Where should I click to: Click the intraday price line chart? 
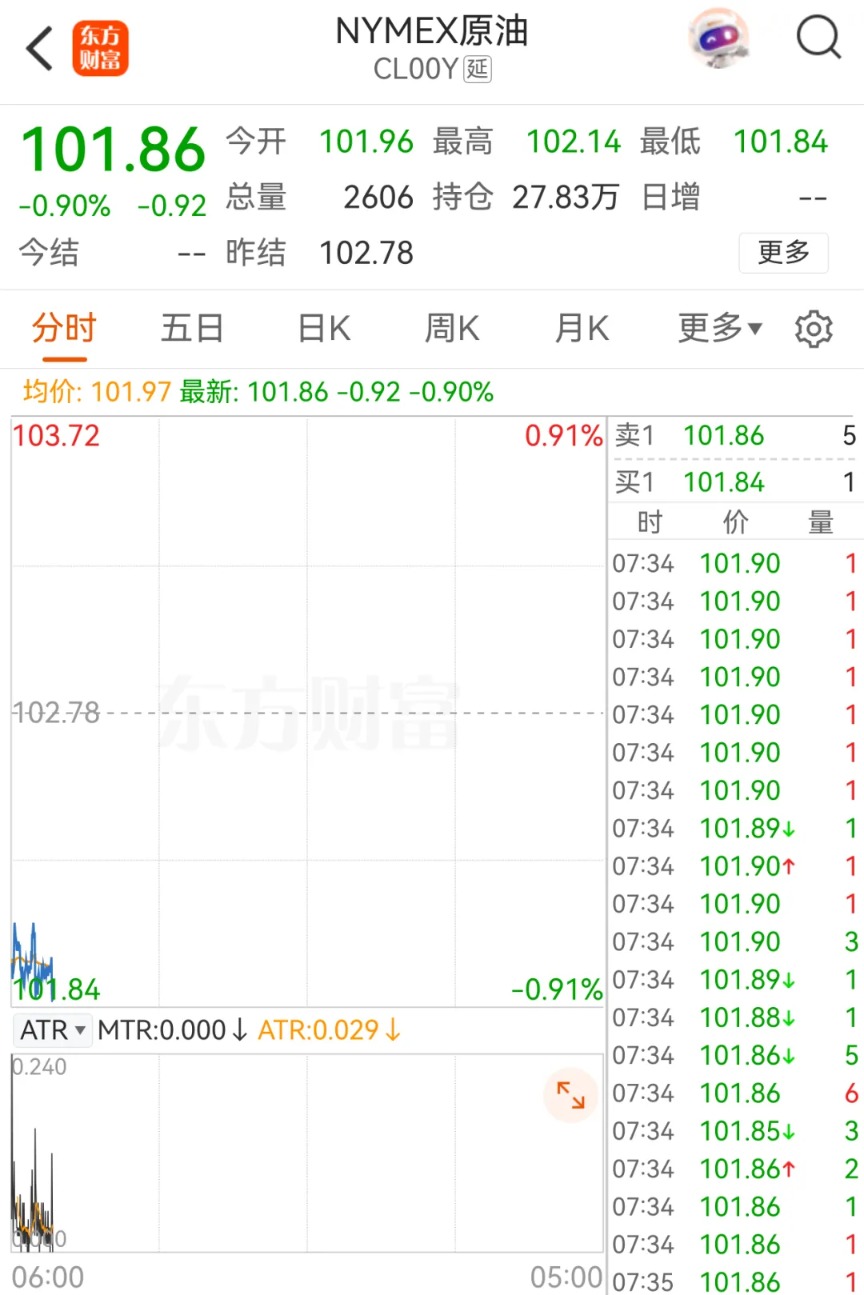pyautogui.click(x=308, y=712)
